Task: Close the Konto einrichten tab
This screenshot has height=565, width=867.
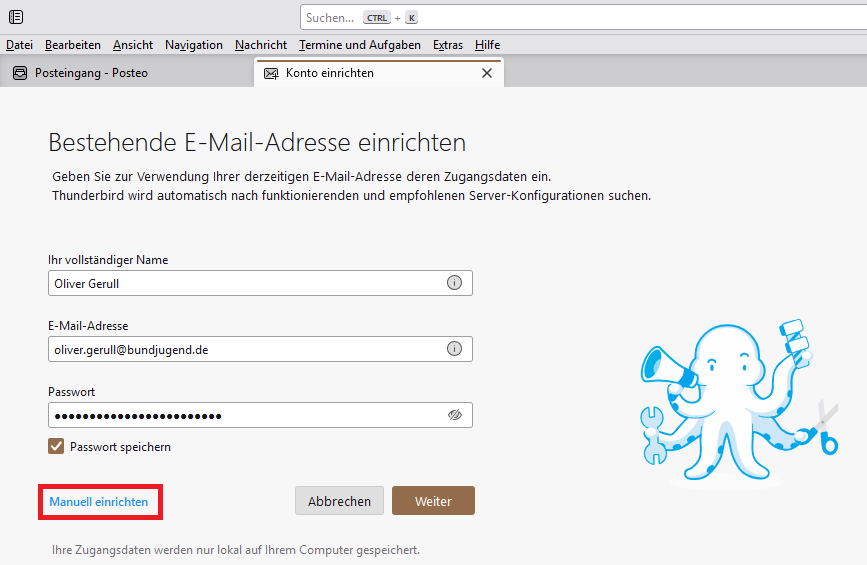Action: (487, 73)
